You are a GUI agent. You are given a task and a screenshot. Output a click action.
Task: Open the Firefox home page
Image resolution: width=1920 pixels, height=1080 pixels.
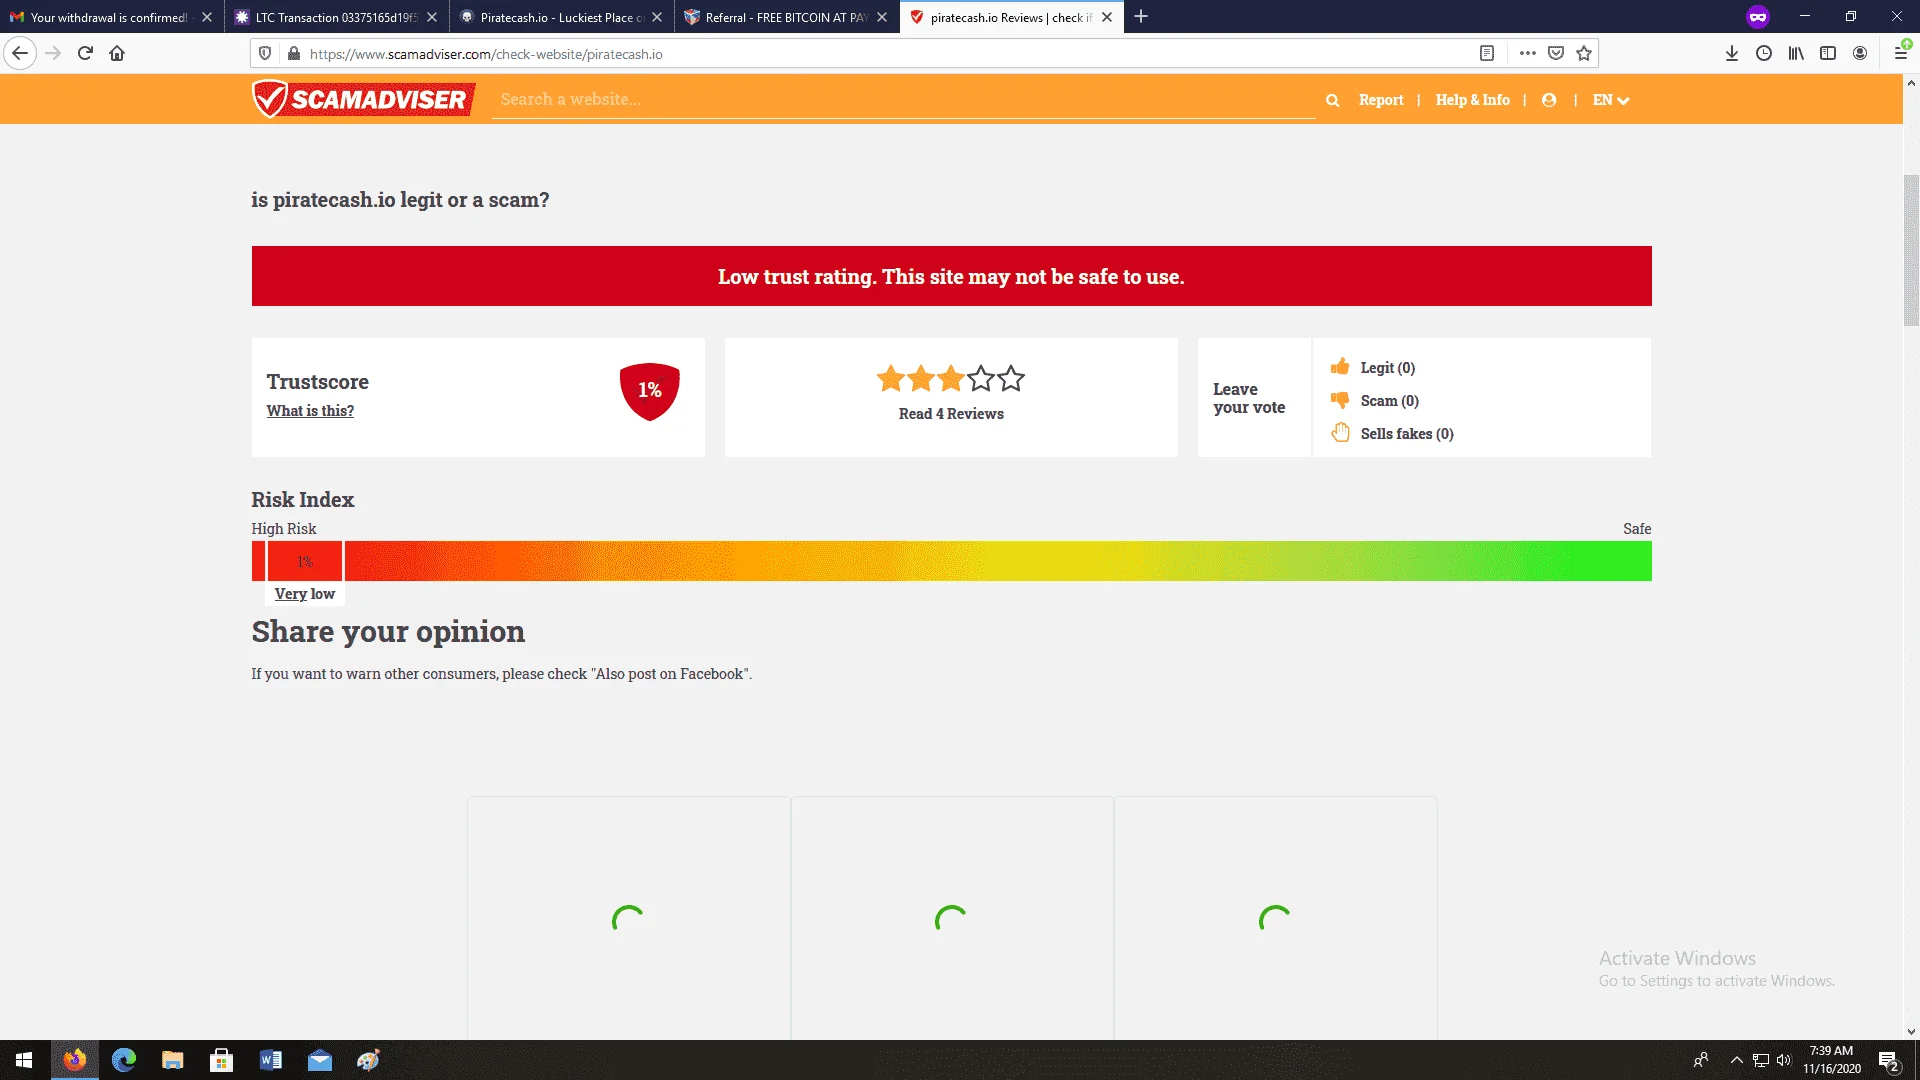coord(117,54)
